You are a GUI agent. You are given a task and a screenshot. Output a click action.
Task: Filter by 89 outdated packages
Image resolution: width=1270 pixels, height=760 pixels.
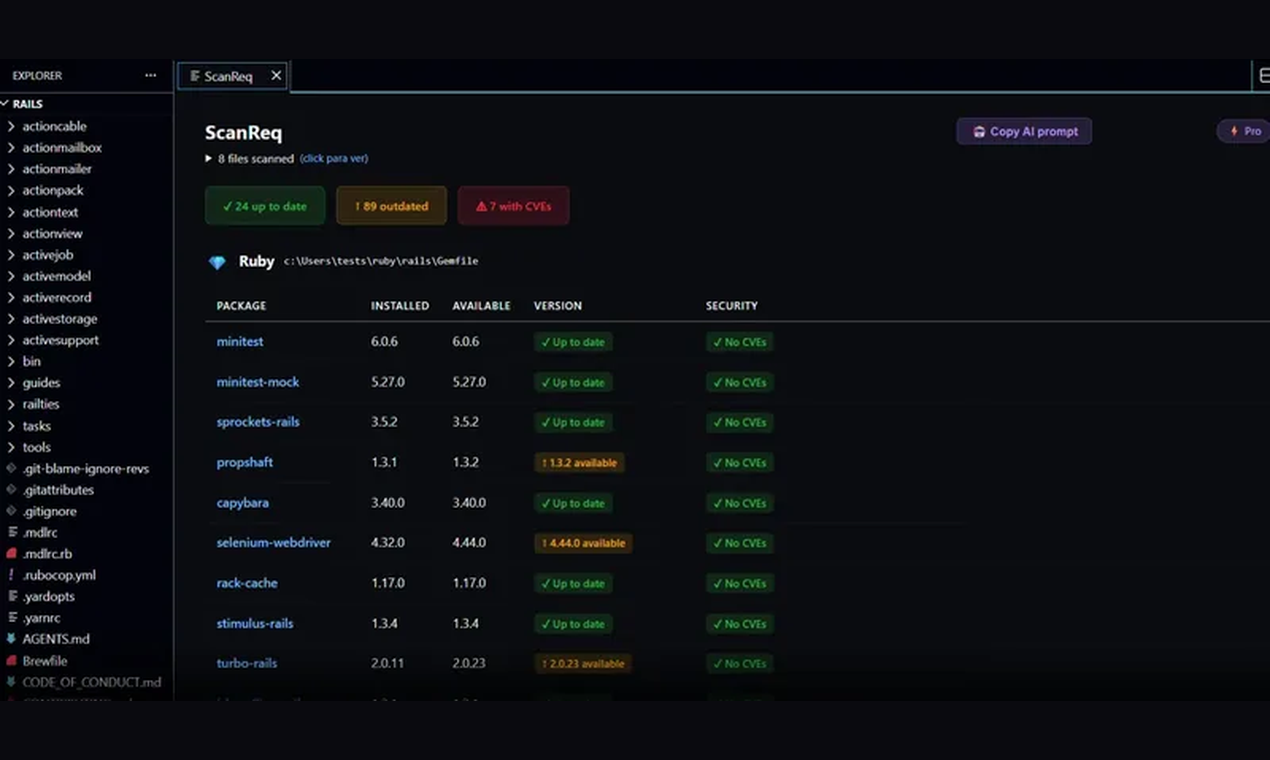[391, 206]
